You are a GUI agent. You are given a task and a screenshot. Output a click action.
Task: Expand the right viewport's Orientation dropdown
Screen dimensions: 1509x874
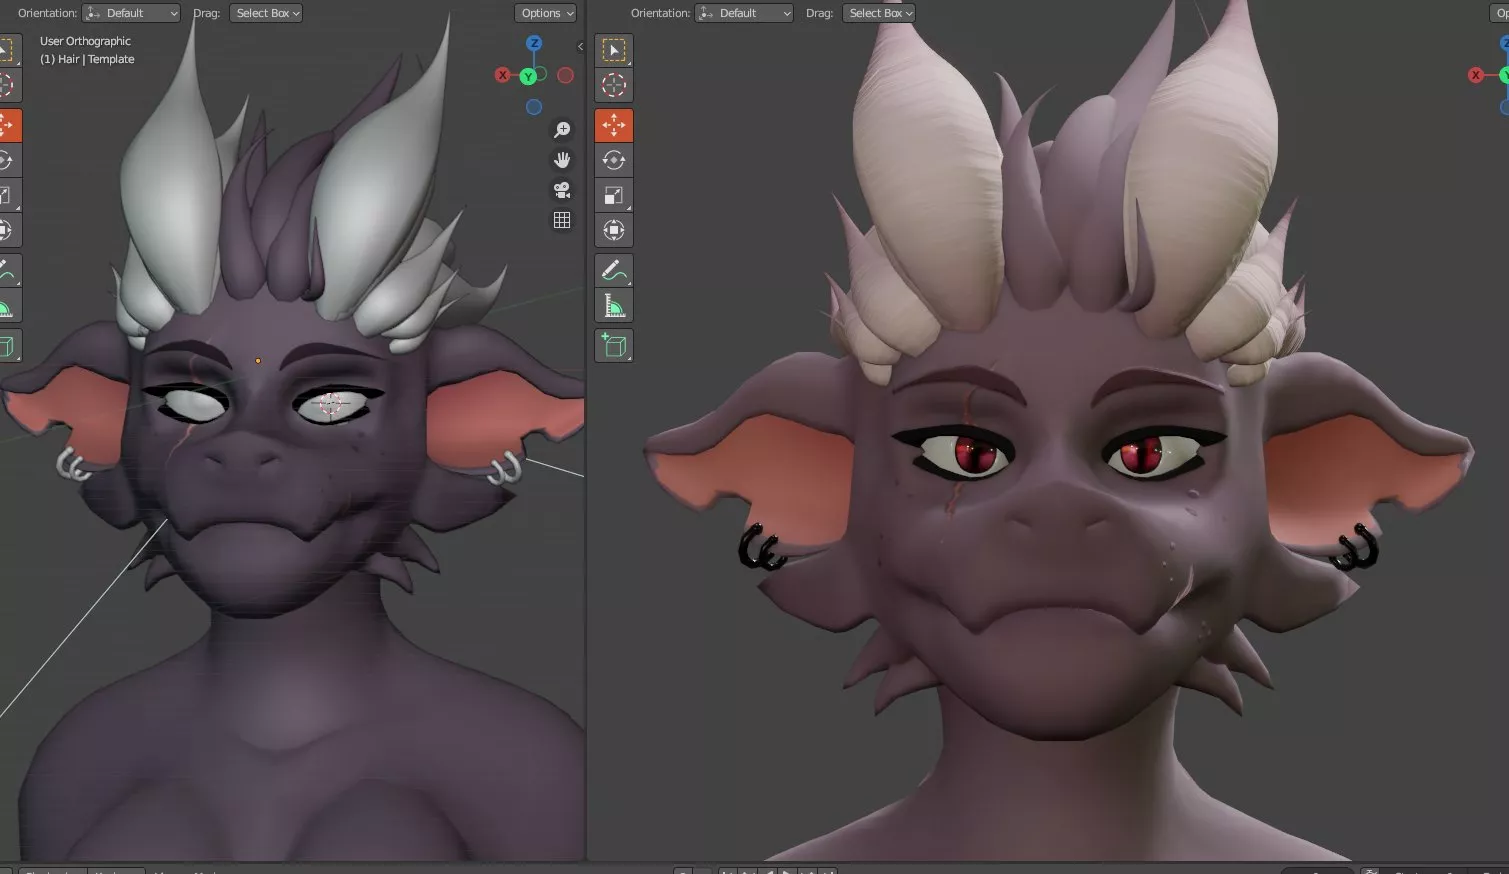(x=744, y=13)
